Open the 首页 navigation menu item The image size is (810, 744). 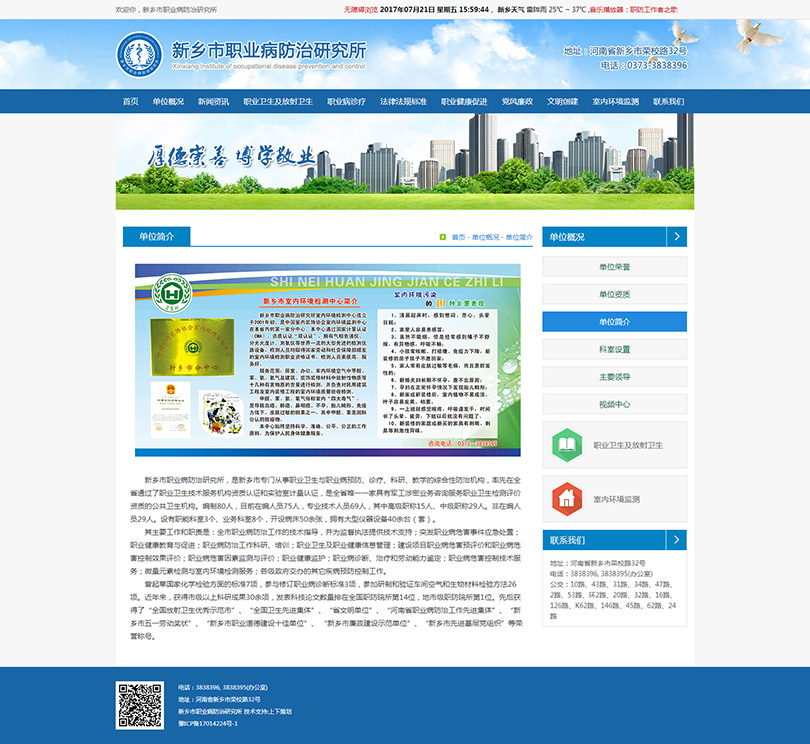[x=130, y=102]
